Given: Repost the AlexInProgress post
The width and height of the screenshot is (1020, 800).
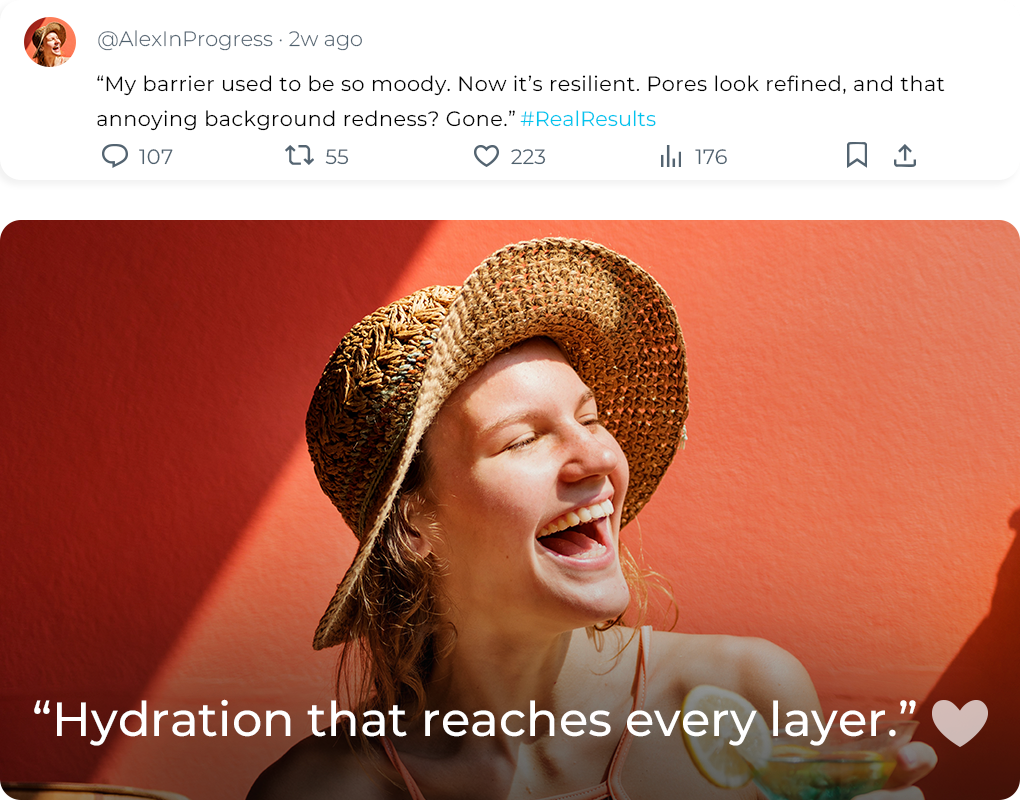Looking at the screenshot, I should coord(299,156).
